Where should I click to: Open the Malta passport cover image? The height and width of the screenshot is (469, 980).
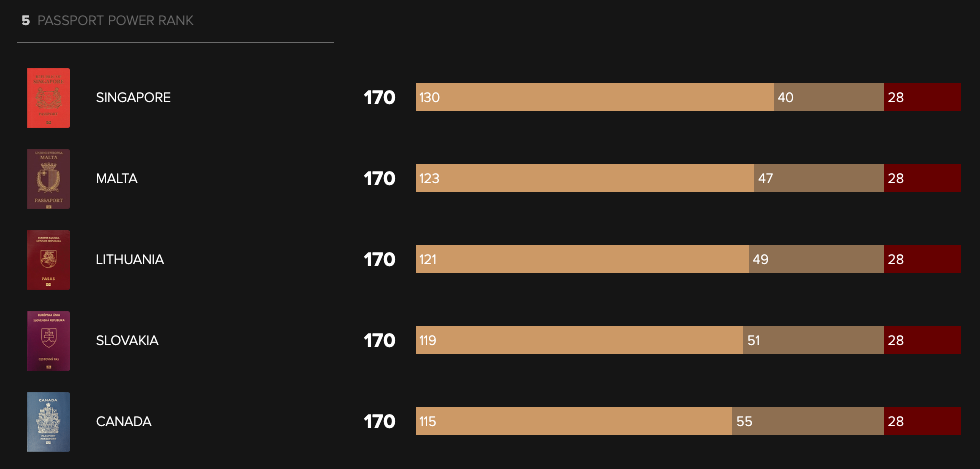pos(49,179)
